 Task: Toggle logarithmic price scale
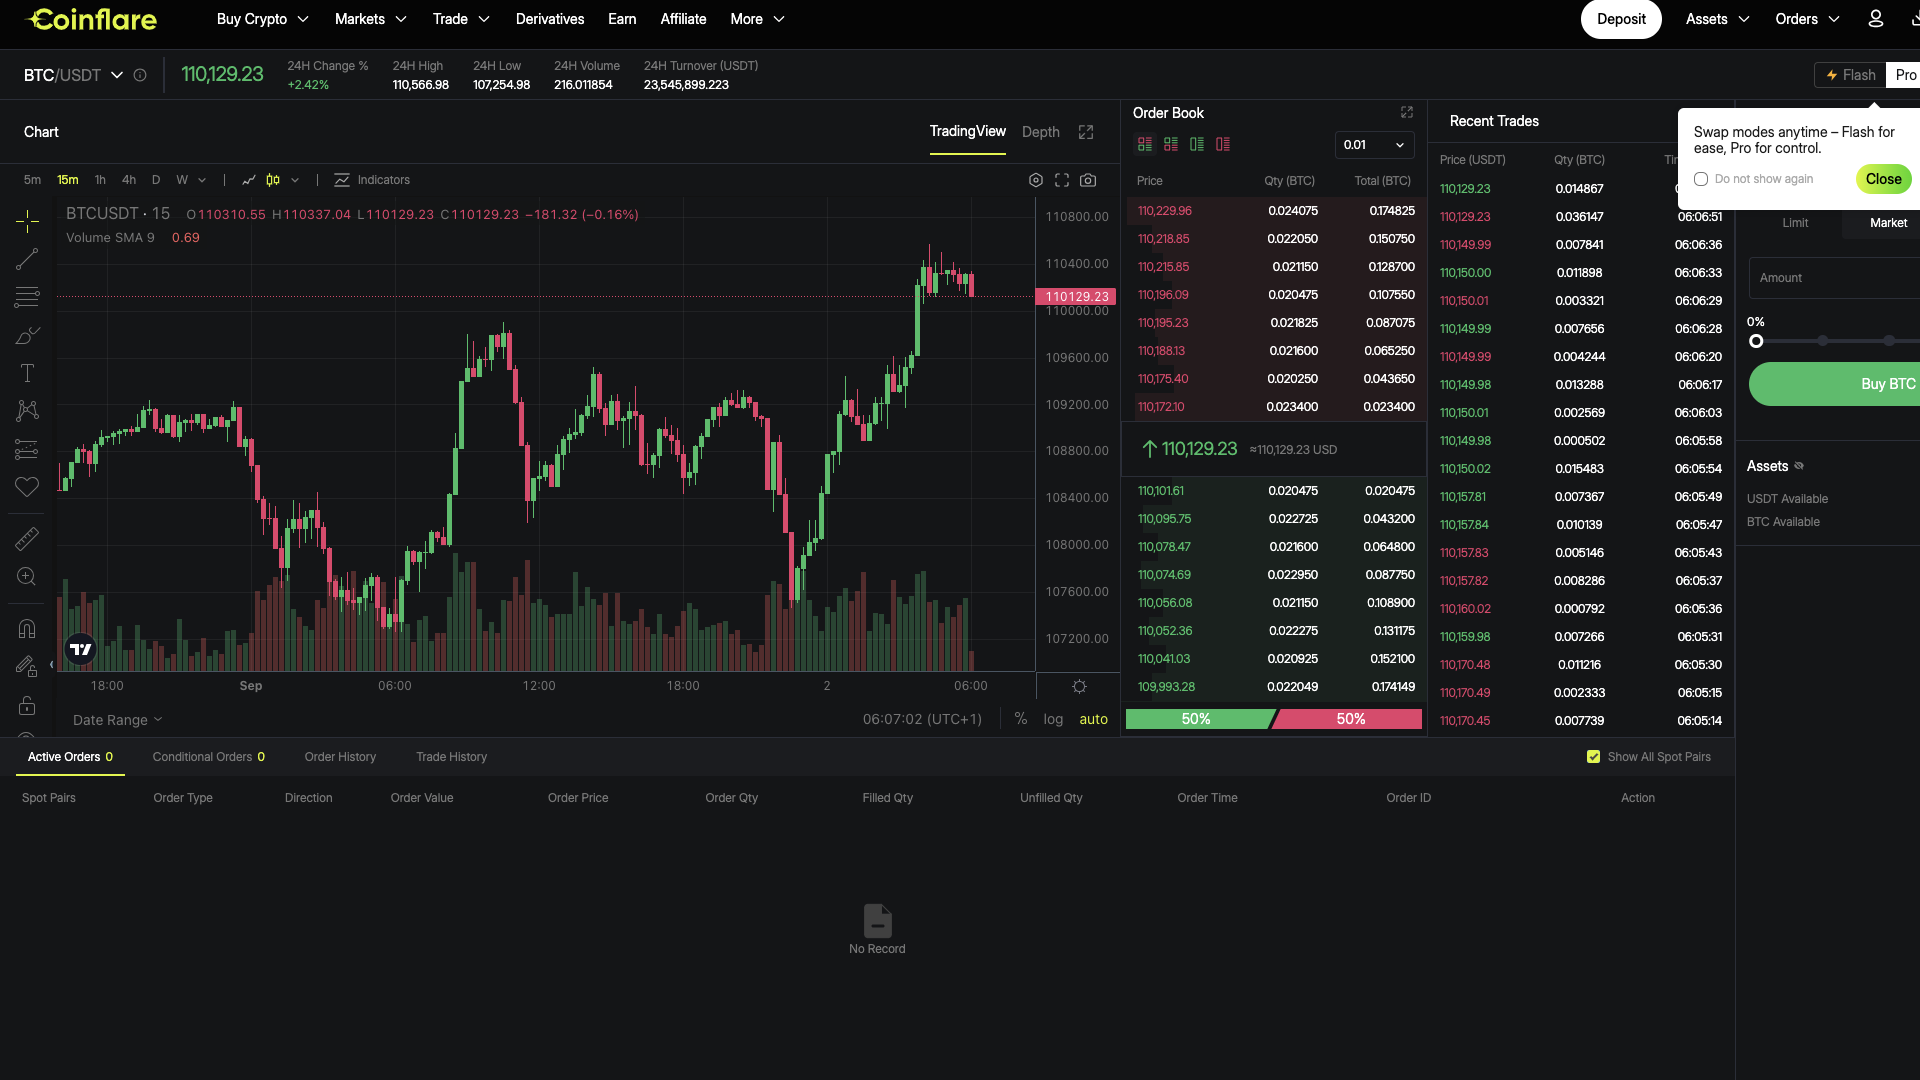click(x=1052, y=719)
